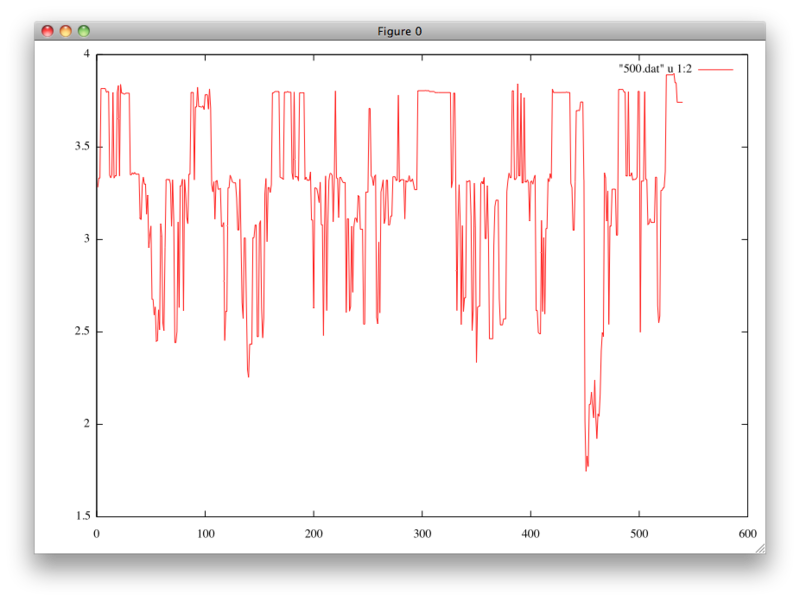Click the window resize grip corner
The height and width of the screenshot is (601, 800).
pyautogui.click(x=760, y=548)
